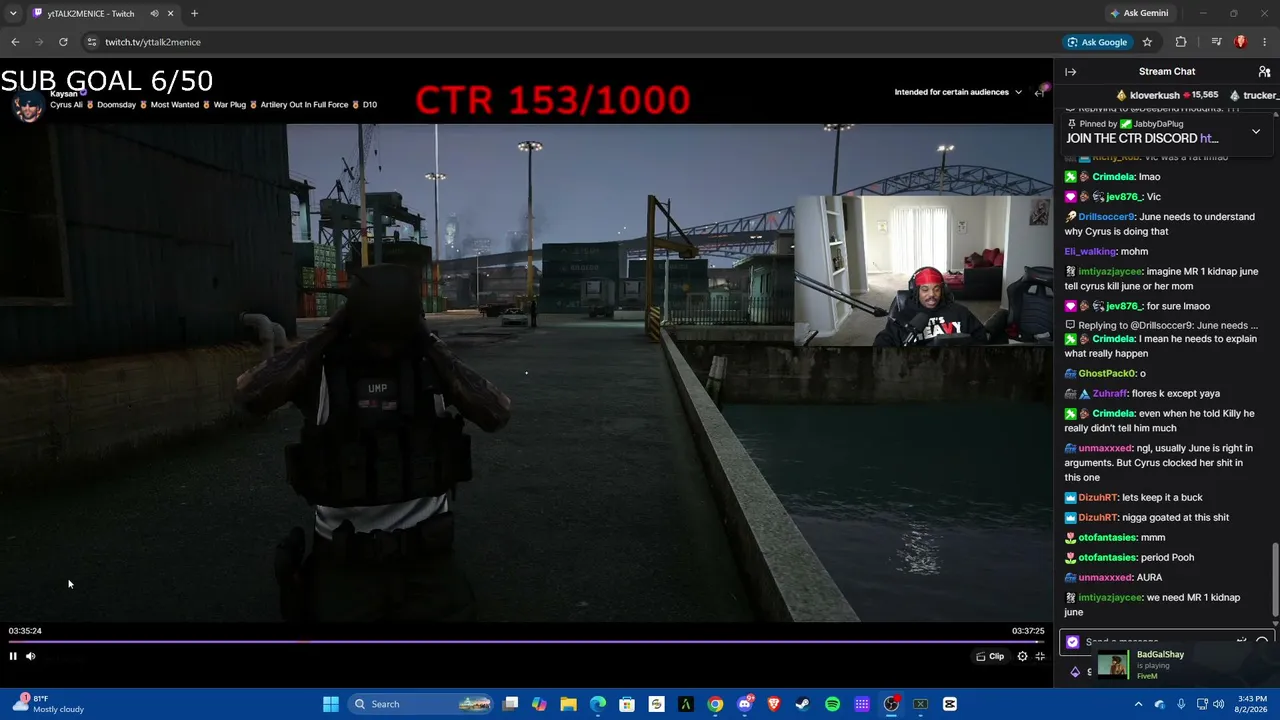Screen dimensions: 1280x720
Task: Open the video player settings gear
Action: (1022, 656)
